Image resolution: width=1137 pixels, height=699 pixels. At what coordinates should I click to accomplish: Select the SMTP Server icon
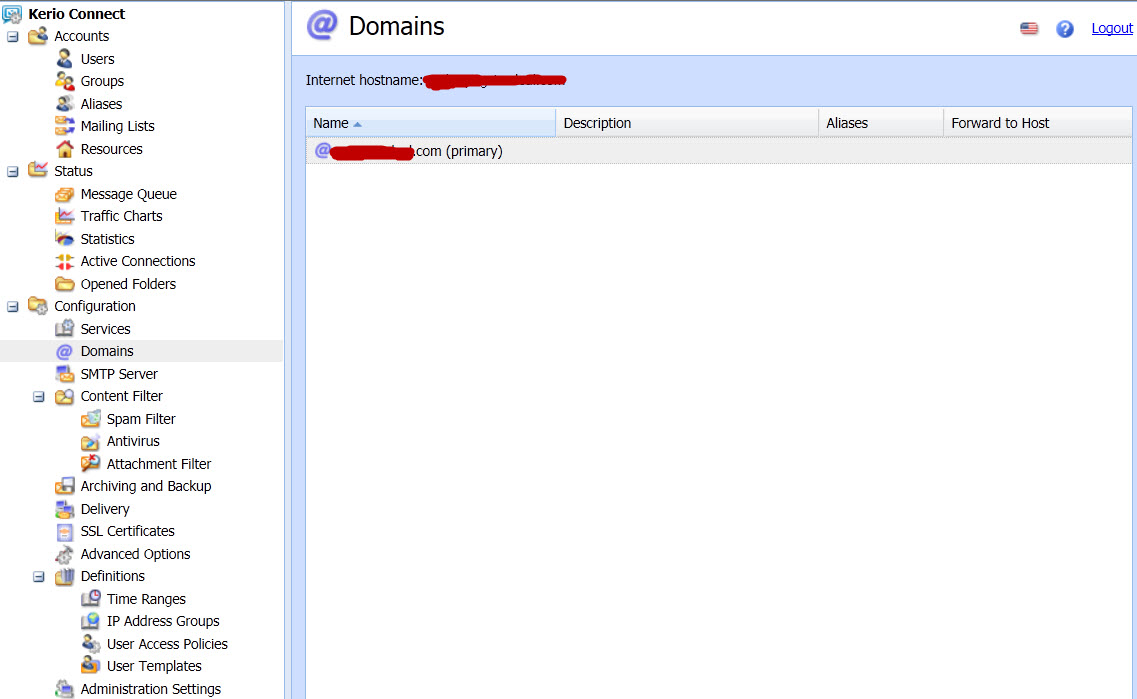[x=65, y=373]
